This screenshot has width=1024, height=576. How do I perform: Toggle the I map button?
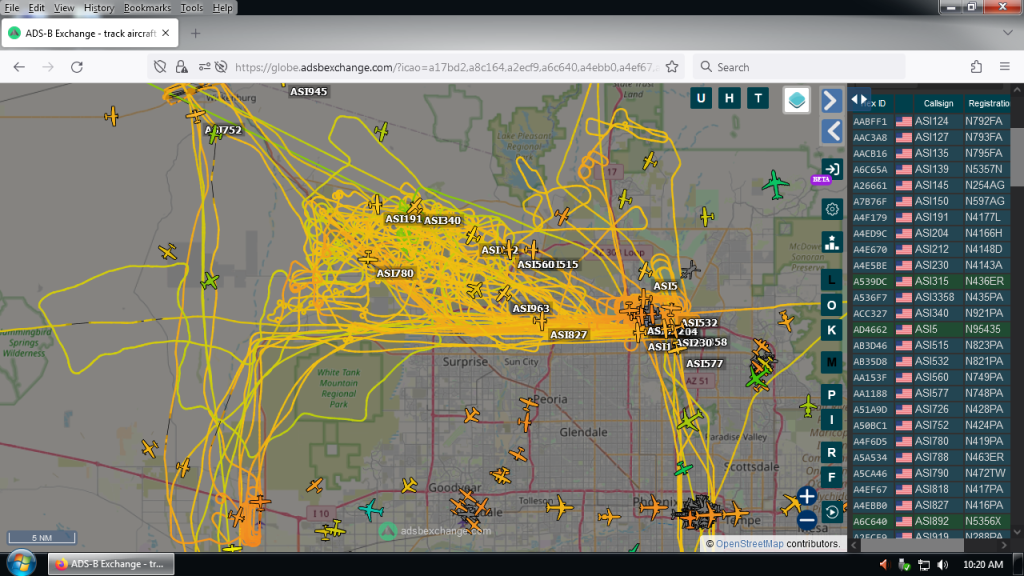click(x=831, y=420)
